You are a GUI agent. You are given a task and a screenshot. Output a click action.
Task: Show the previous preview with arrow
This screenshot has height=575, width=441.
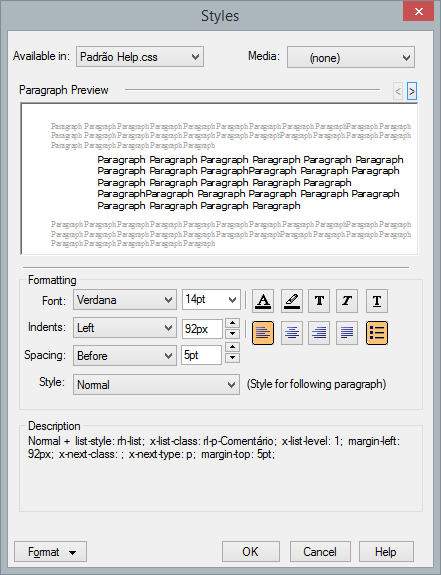pyautogui.click(x=398, y=91)
